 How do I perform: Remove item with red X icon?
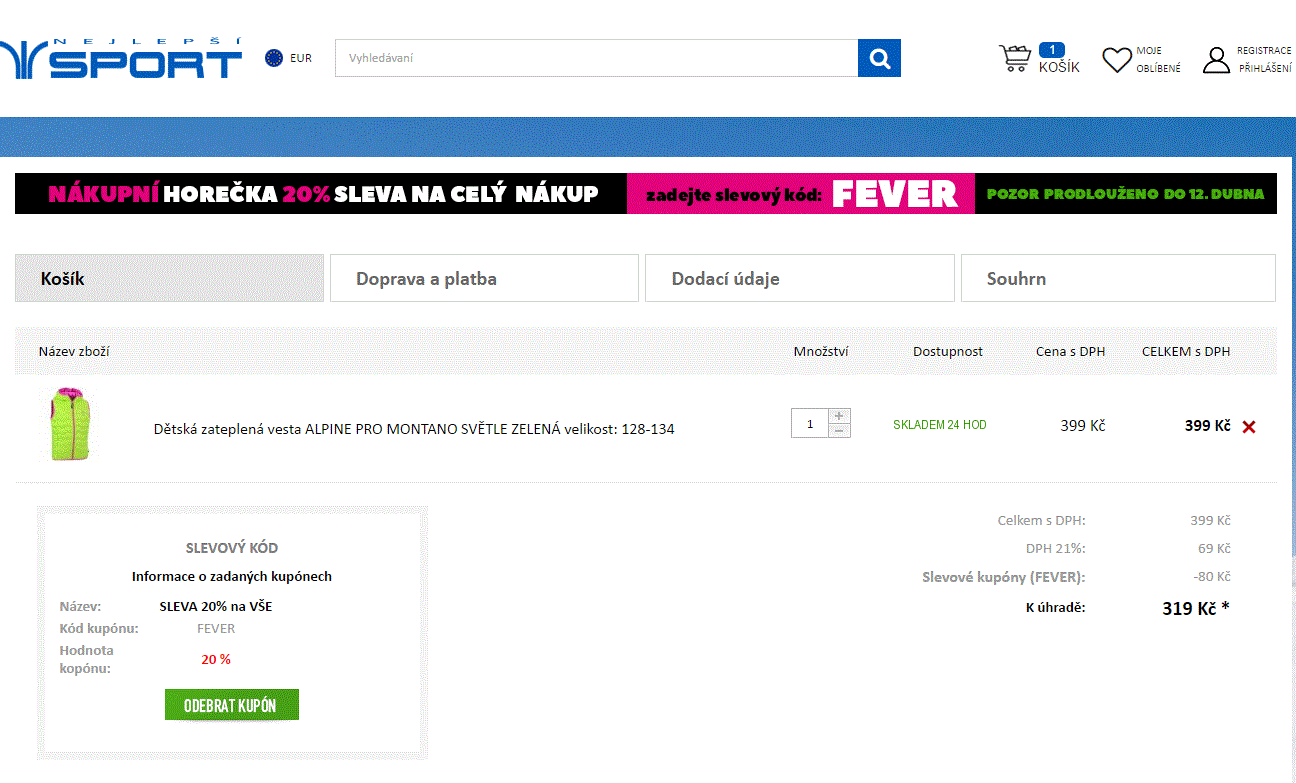(1249, 427)
